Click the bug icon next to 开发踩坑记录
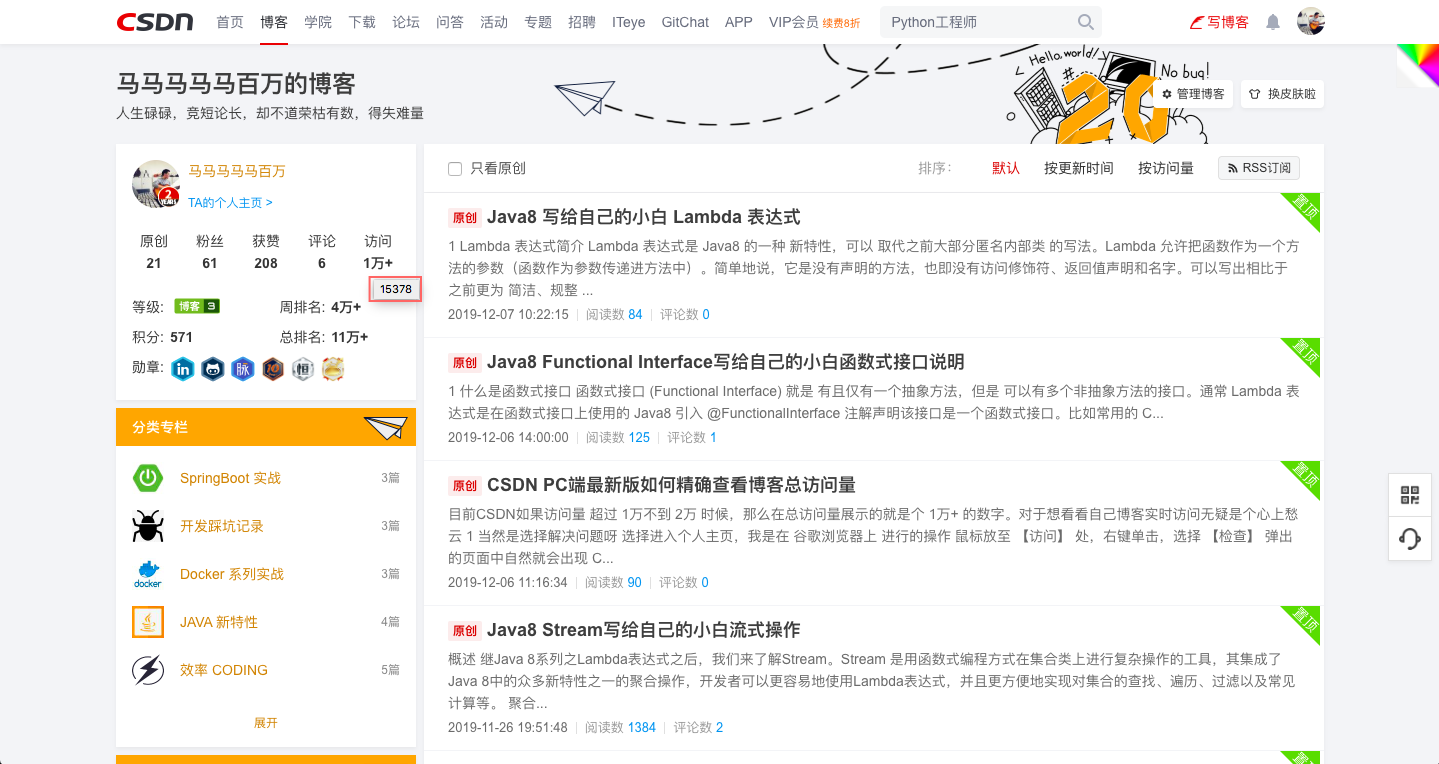Viewport: 1439px width, 764px height. (x=147, y=525)
